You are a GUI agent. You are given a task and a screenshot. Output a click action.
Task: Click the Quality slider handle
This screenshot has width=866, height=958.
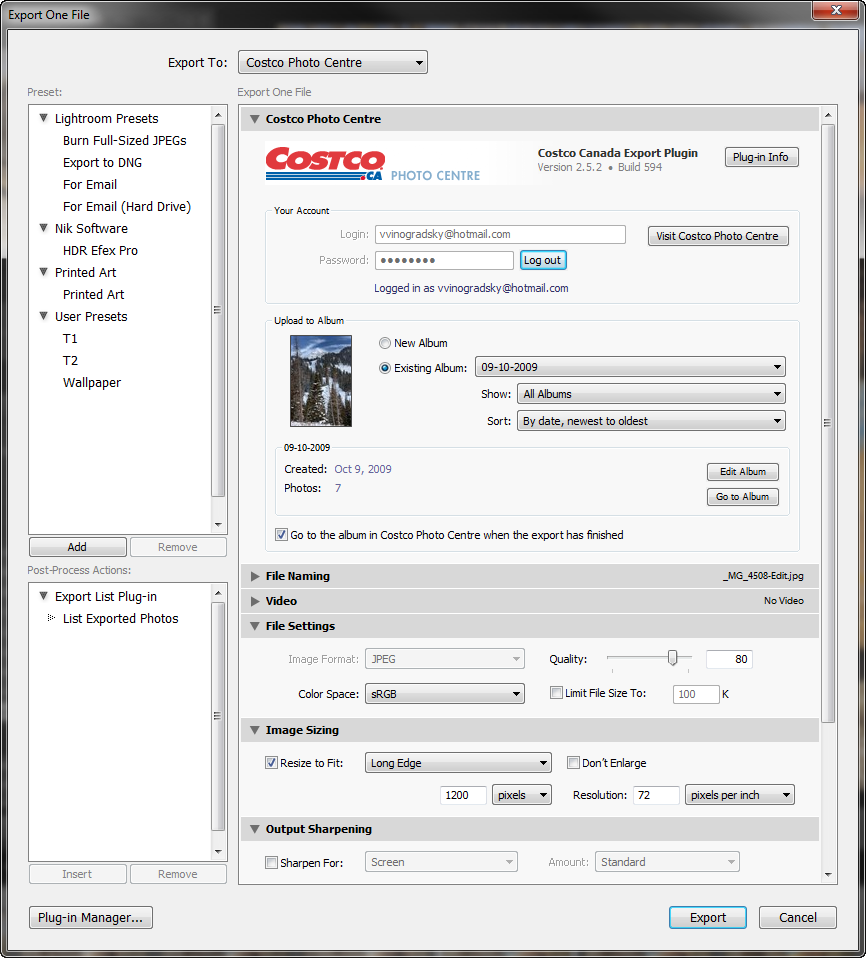673,657
